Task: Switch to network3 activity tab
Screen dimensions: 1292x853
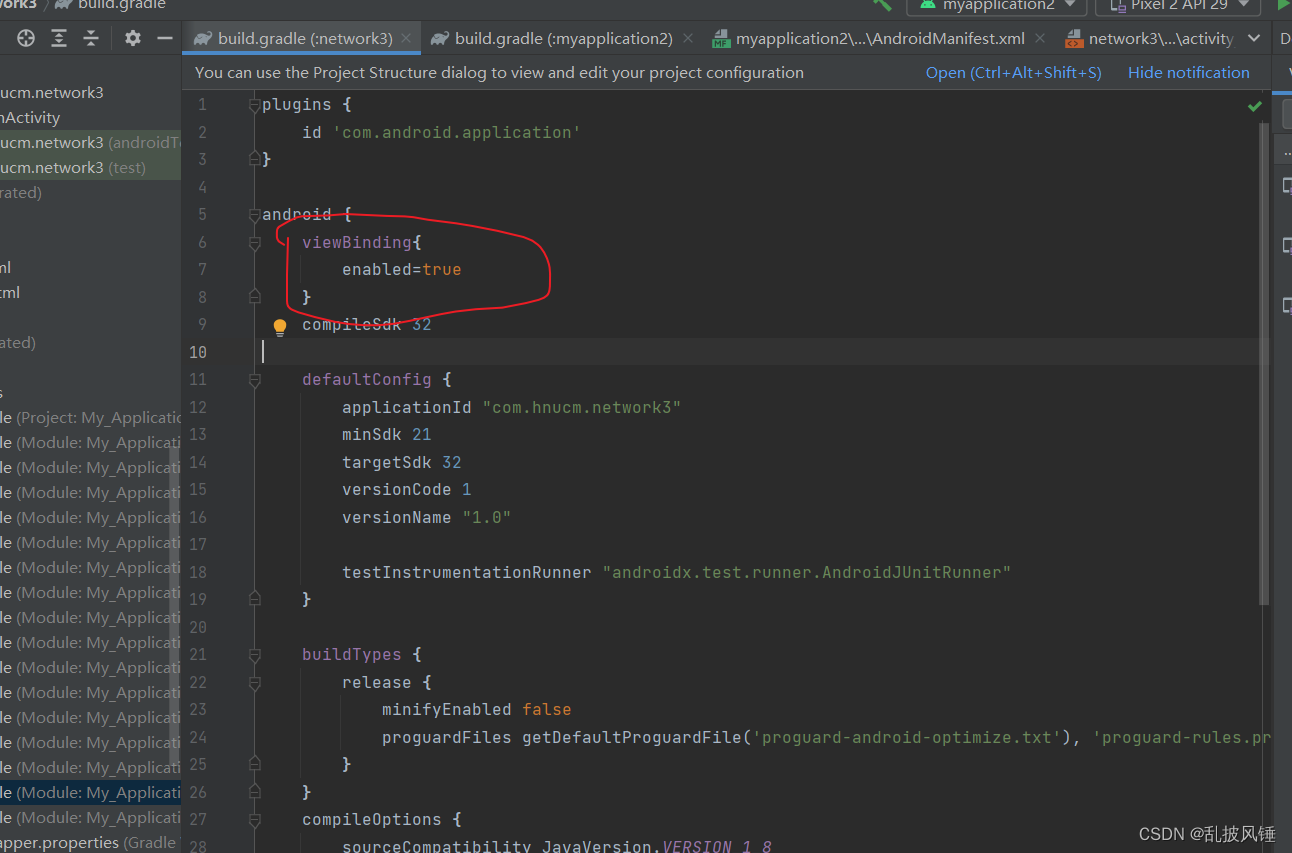Action: (x=1149, y=39)
